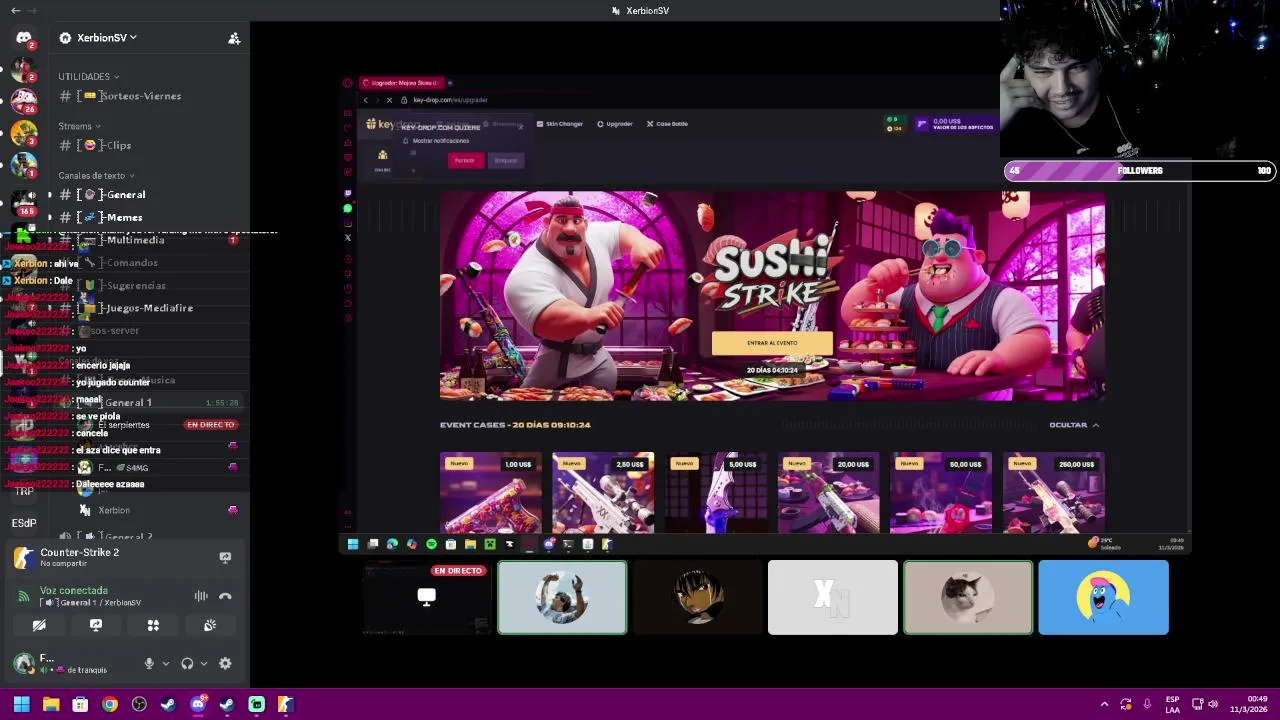Click the Voz conectada status text
The width and height of the screenshot is (1280, 720).
click(x=74, y=590)
